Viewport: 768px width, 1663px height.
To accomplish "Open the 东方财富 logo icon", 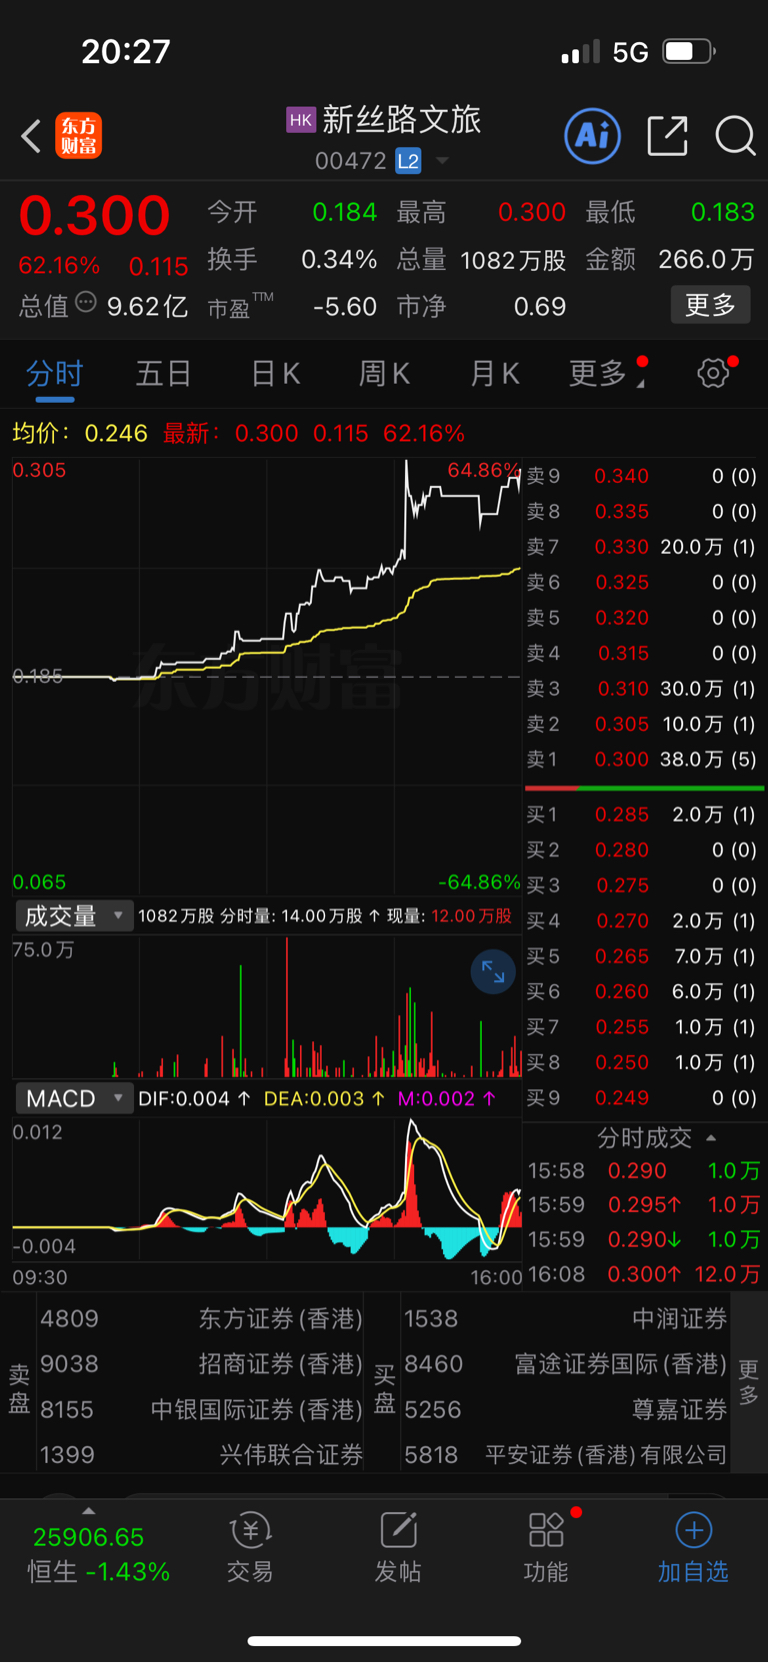I will 78,136.
